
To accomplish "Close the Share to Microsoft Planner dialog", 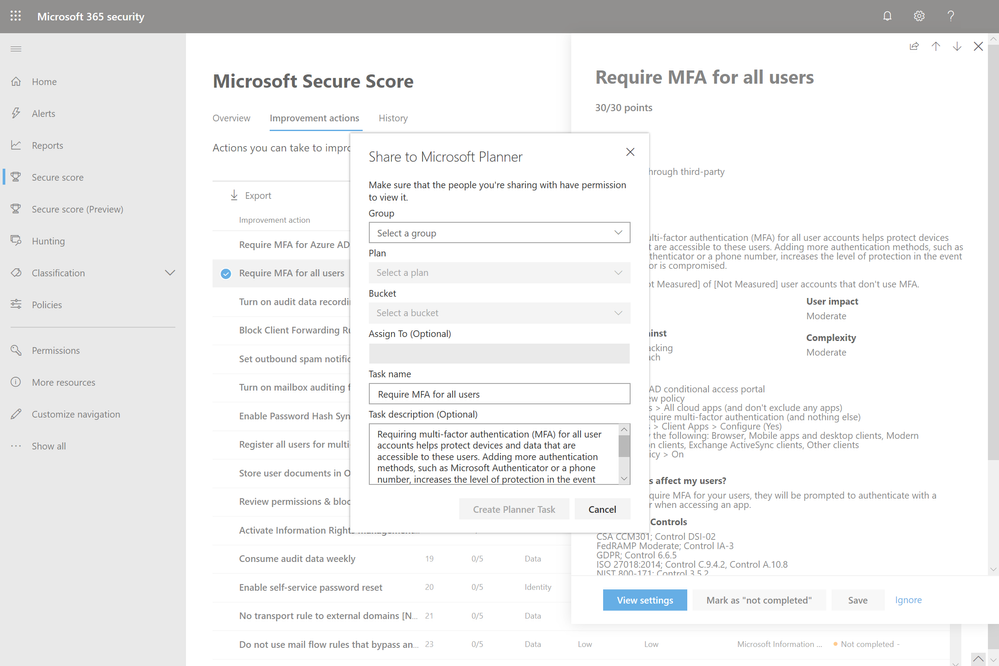I will 630,152.
